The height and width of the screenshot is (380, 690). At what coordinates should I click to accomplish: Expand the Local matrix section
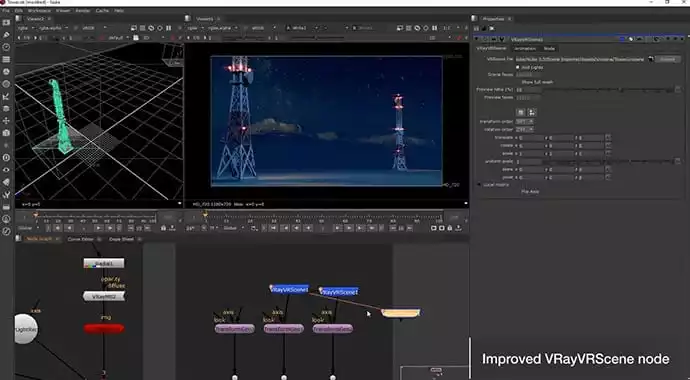pos(480,185)
